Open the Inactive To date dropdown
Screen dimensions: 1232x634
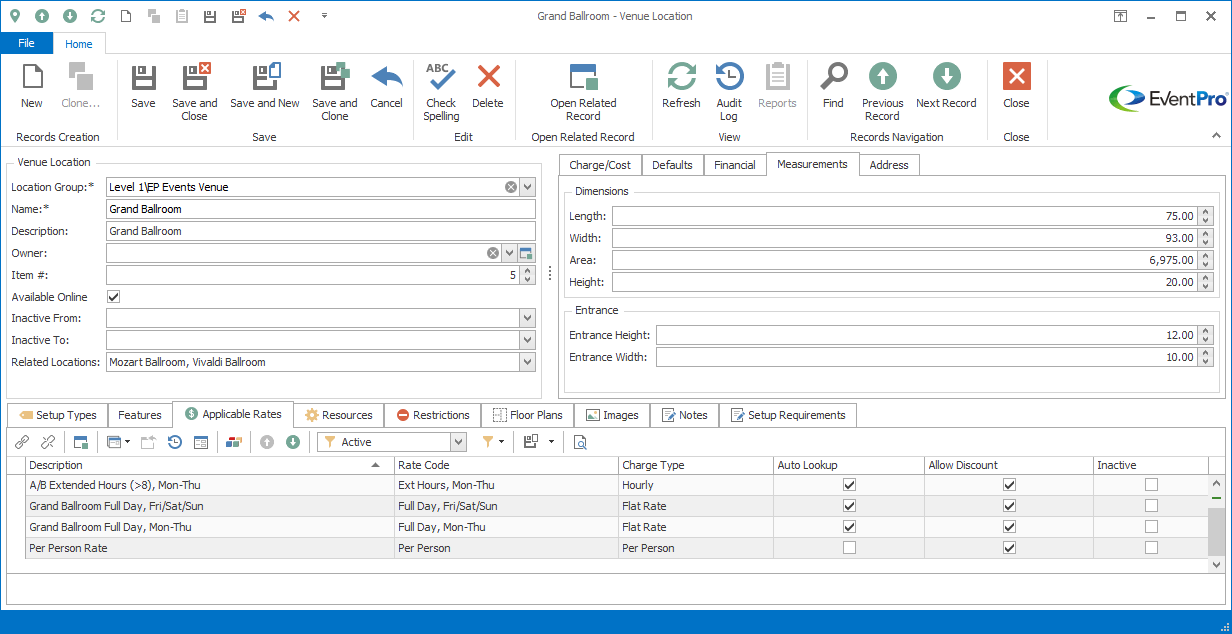point(528,340)
